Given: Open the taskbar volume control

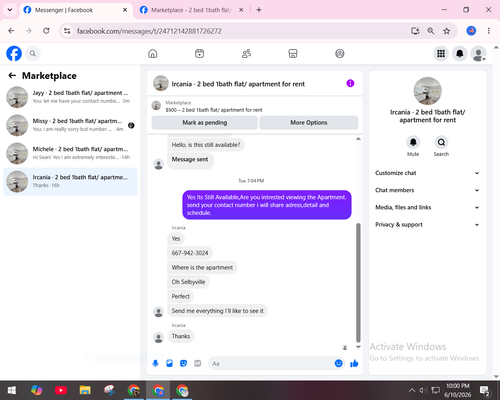Looking at the screenshot, I should [x=423, y=390].
